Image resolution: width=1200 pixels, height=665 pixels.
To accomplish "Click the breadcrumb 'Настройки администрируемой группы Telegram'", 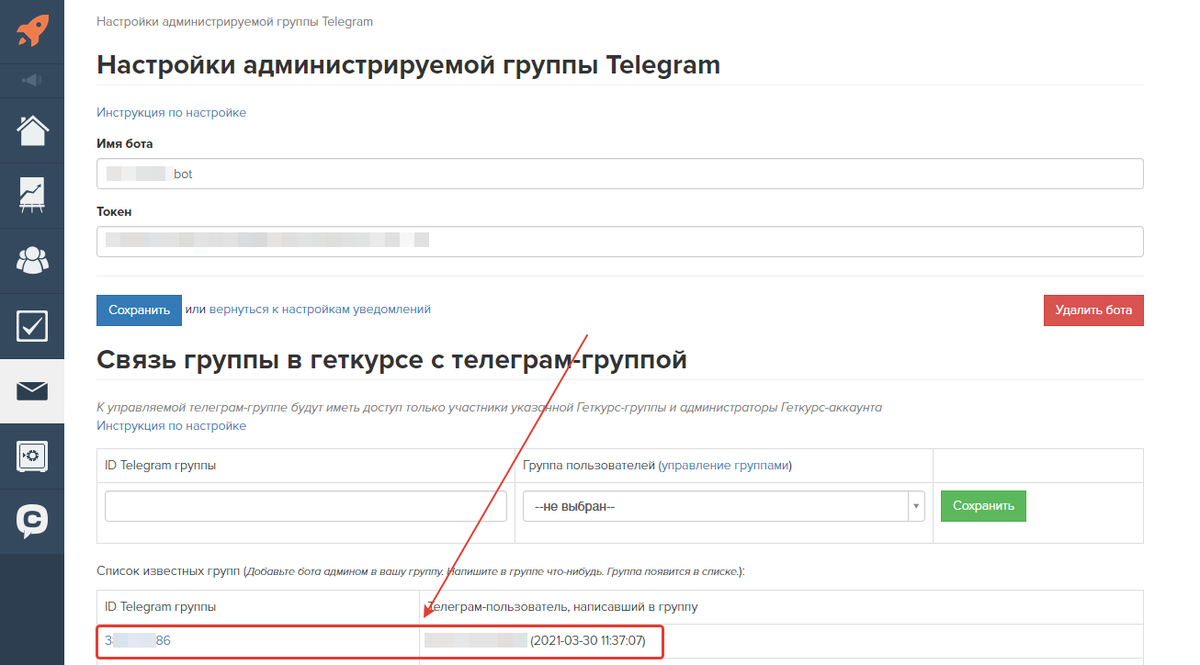I will coord(235,21).
